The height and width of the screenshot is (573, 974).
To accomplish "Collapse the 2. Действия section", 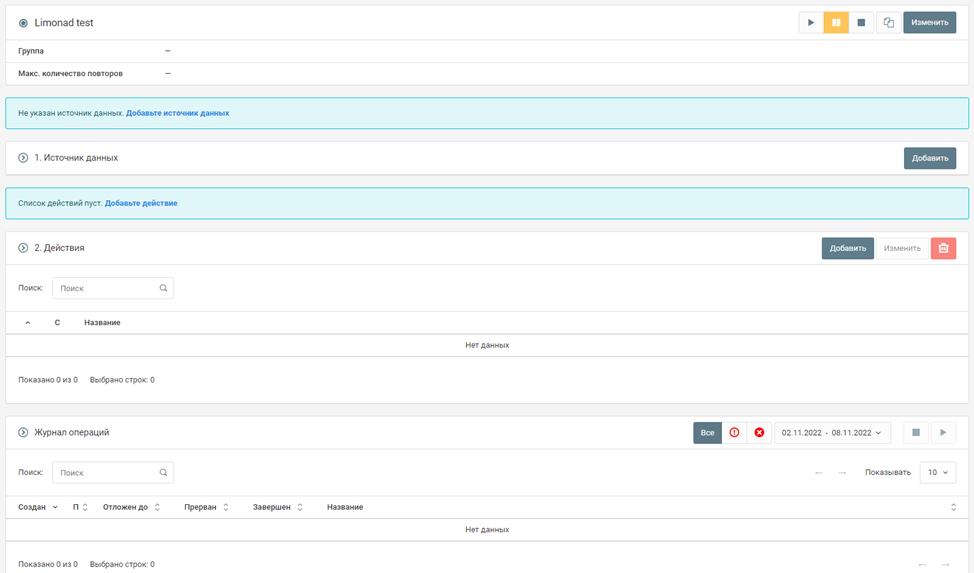I will (23, 248).
